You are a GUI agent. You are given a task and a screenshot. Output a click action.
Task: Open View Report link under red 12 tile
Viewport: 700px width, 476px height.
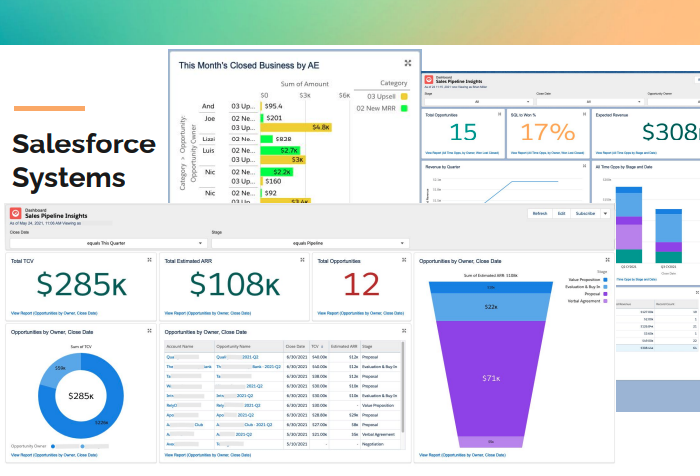(361, 313)
